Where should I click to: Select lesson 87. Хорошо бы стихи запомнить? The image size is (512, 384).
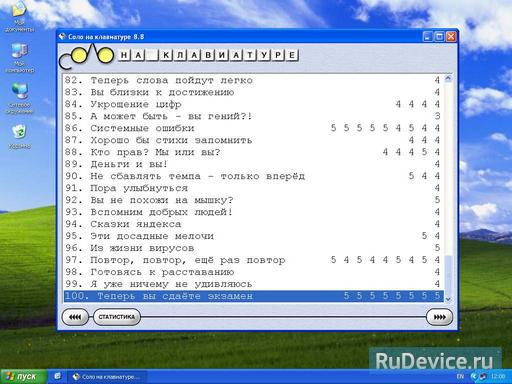(x=253, y=140)
